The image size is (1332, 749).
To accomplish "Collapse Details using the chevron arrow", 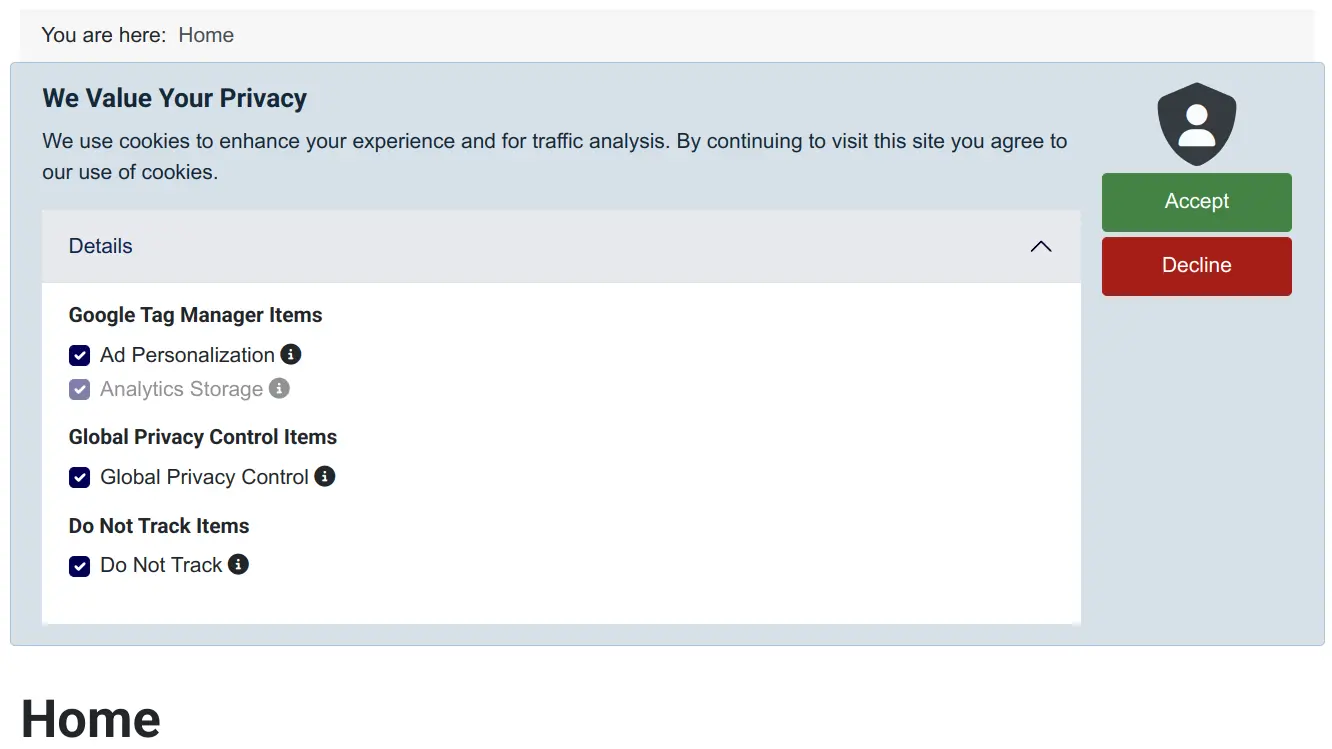I will pos(1041,246).
